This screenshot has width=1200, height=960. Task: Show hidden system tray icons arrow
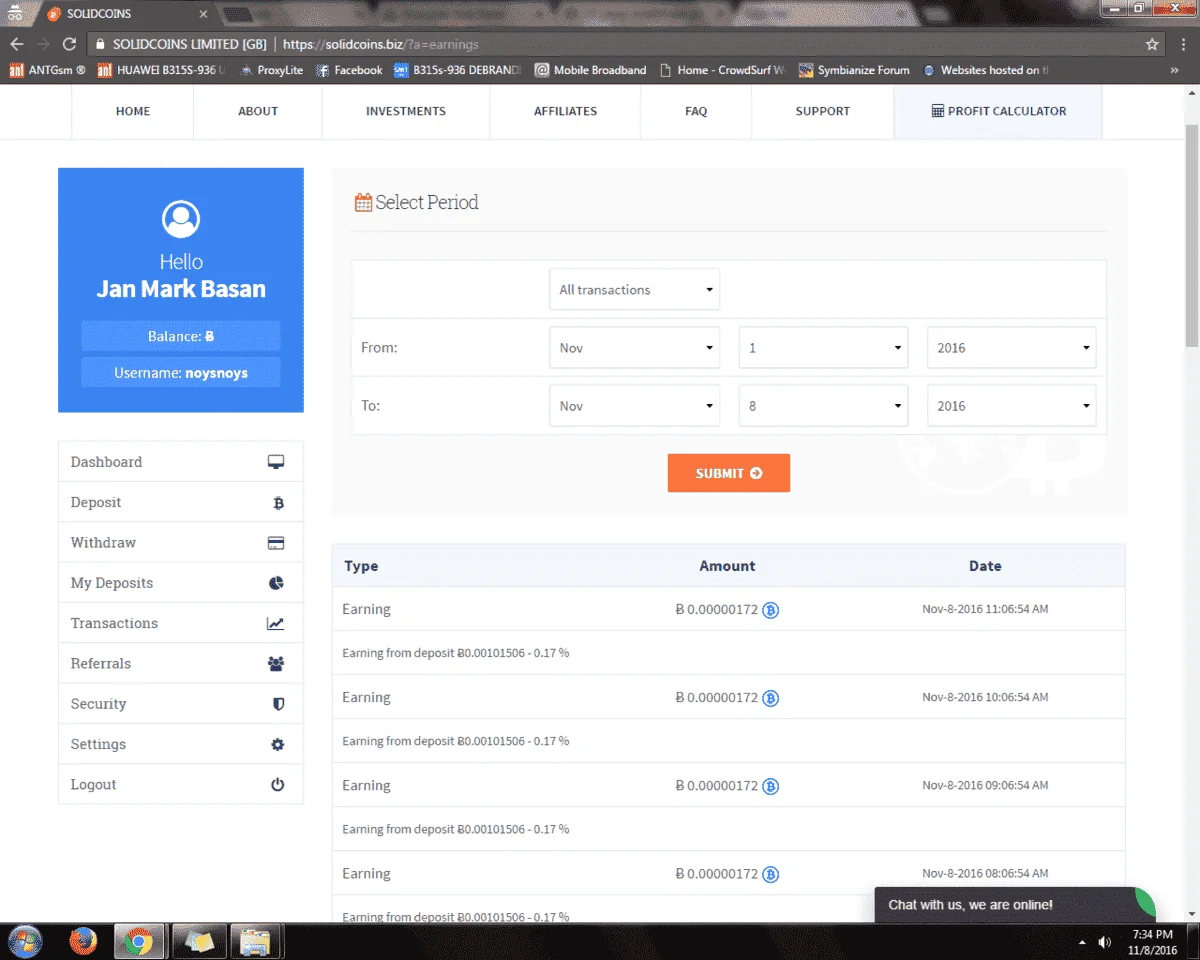pos(1082,943)
